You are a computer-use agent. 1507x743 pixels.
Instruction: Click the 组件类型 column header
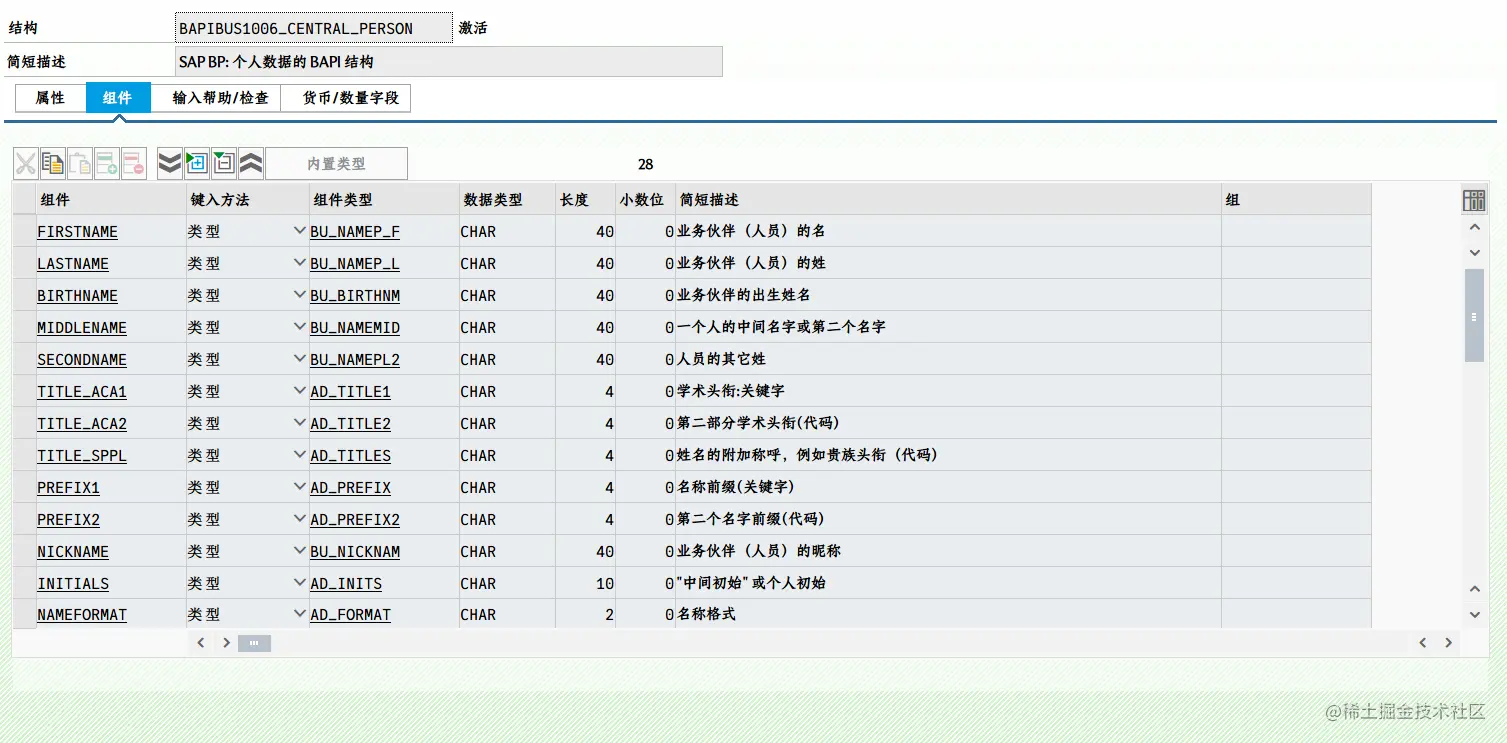(x=384, y=200)
